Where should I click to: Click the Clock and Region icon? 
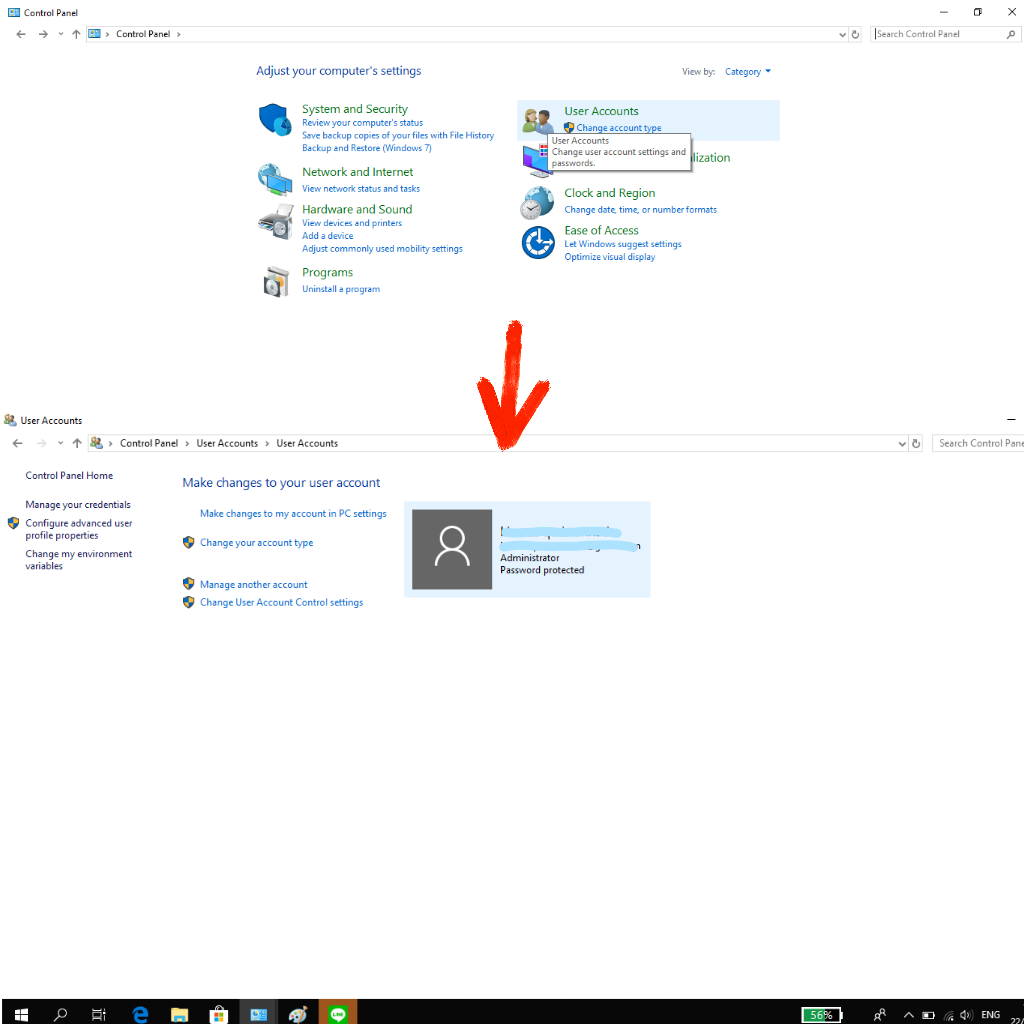pos(537,202)
